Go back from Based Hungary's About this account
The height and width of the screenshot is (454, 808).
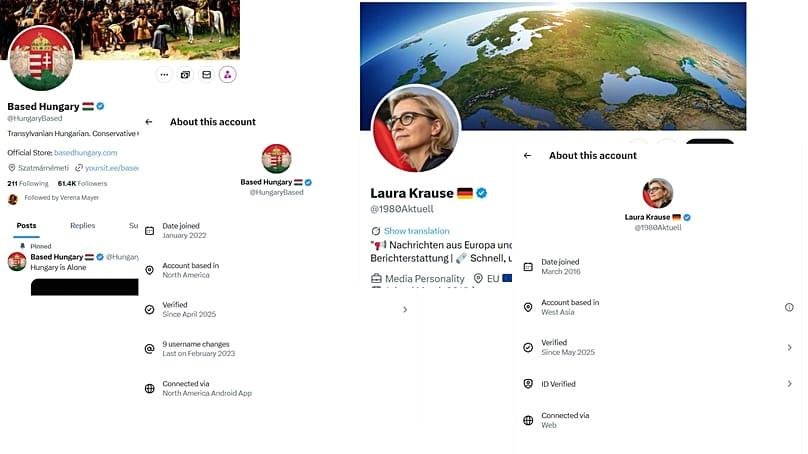(149, 122)
